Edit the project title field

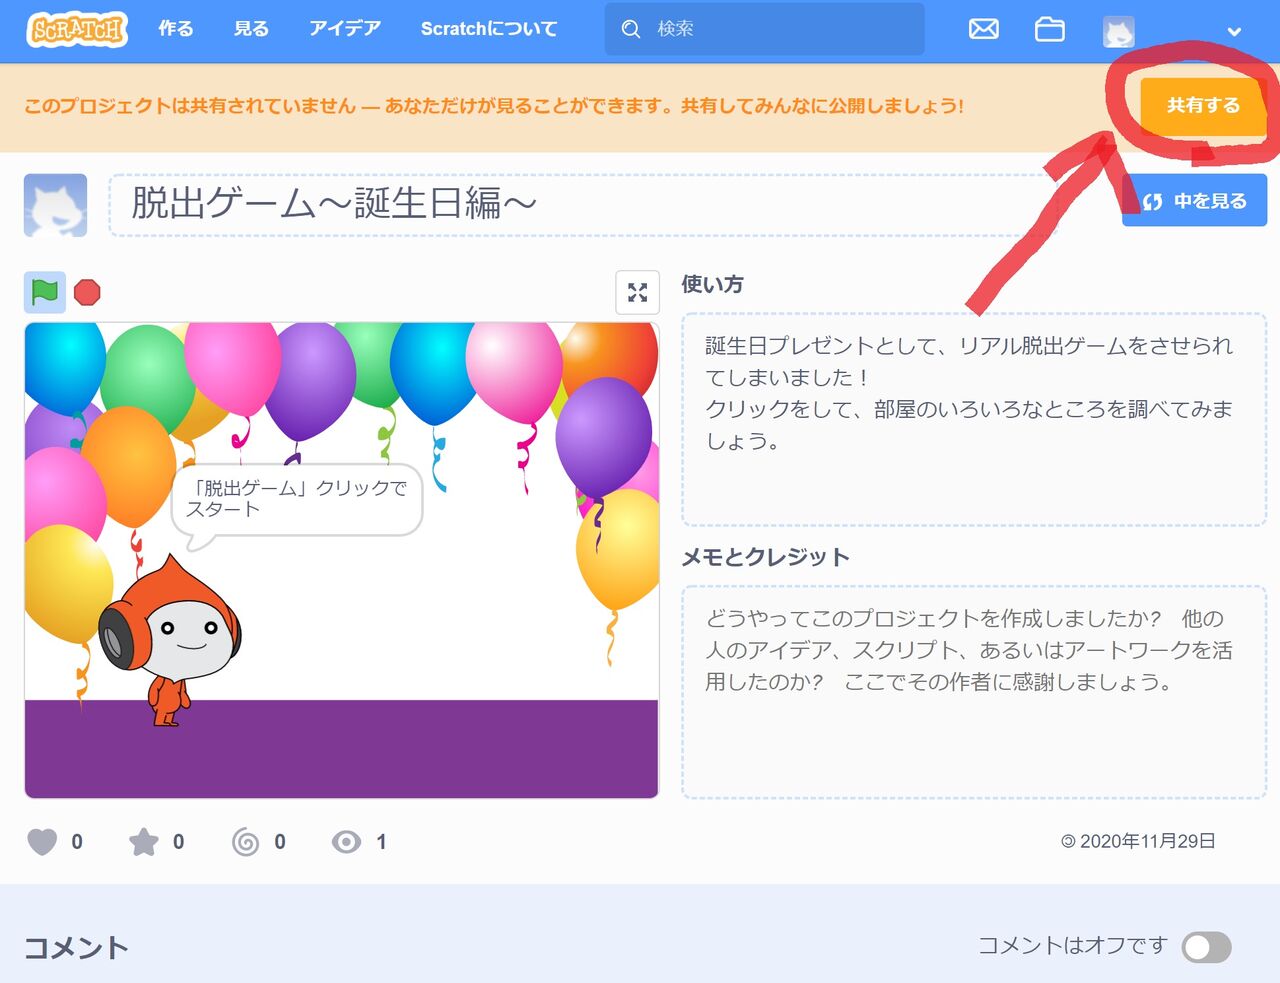point(582,204)
